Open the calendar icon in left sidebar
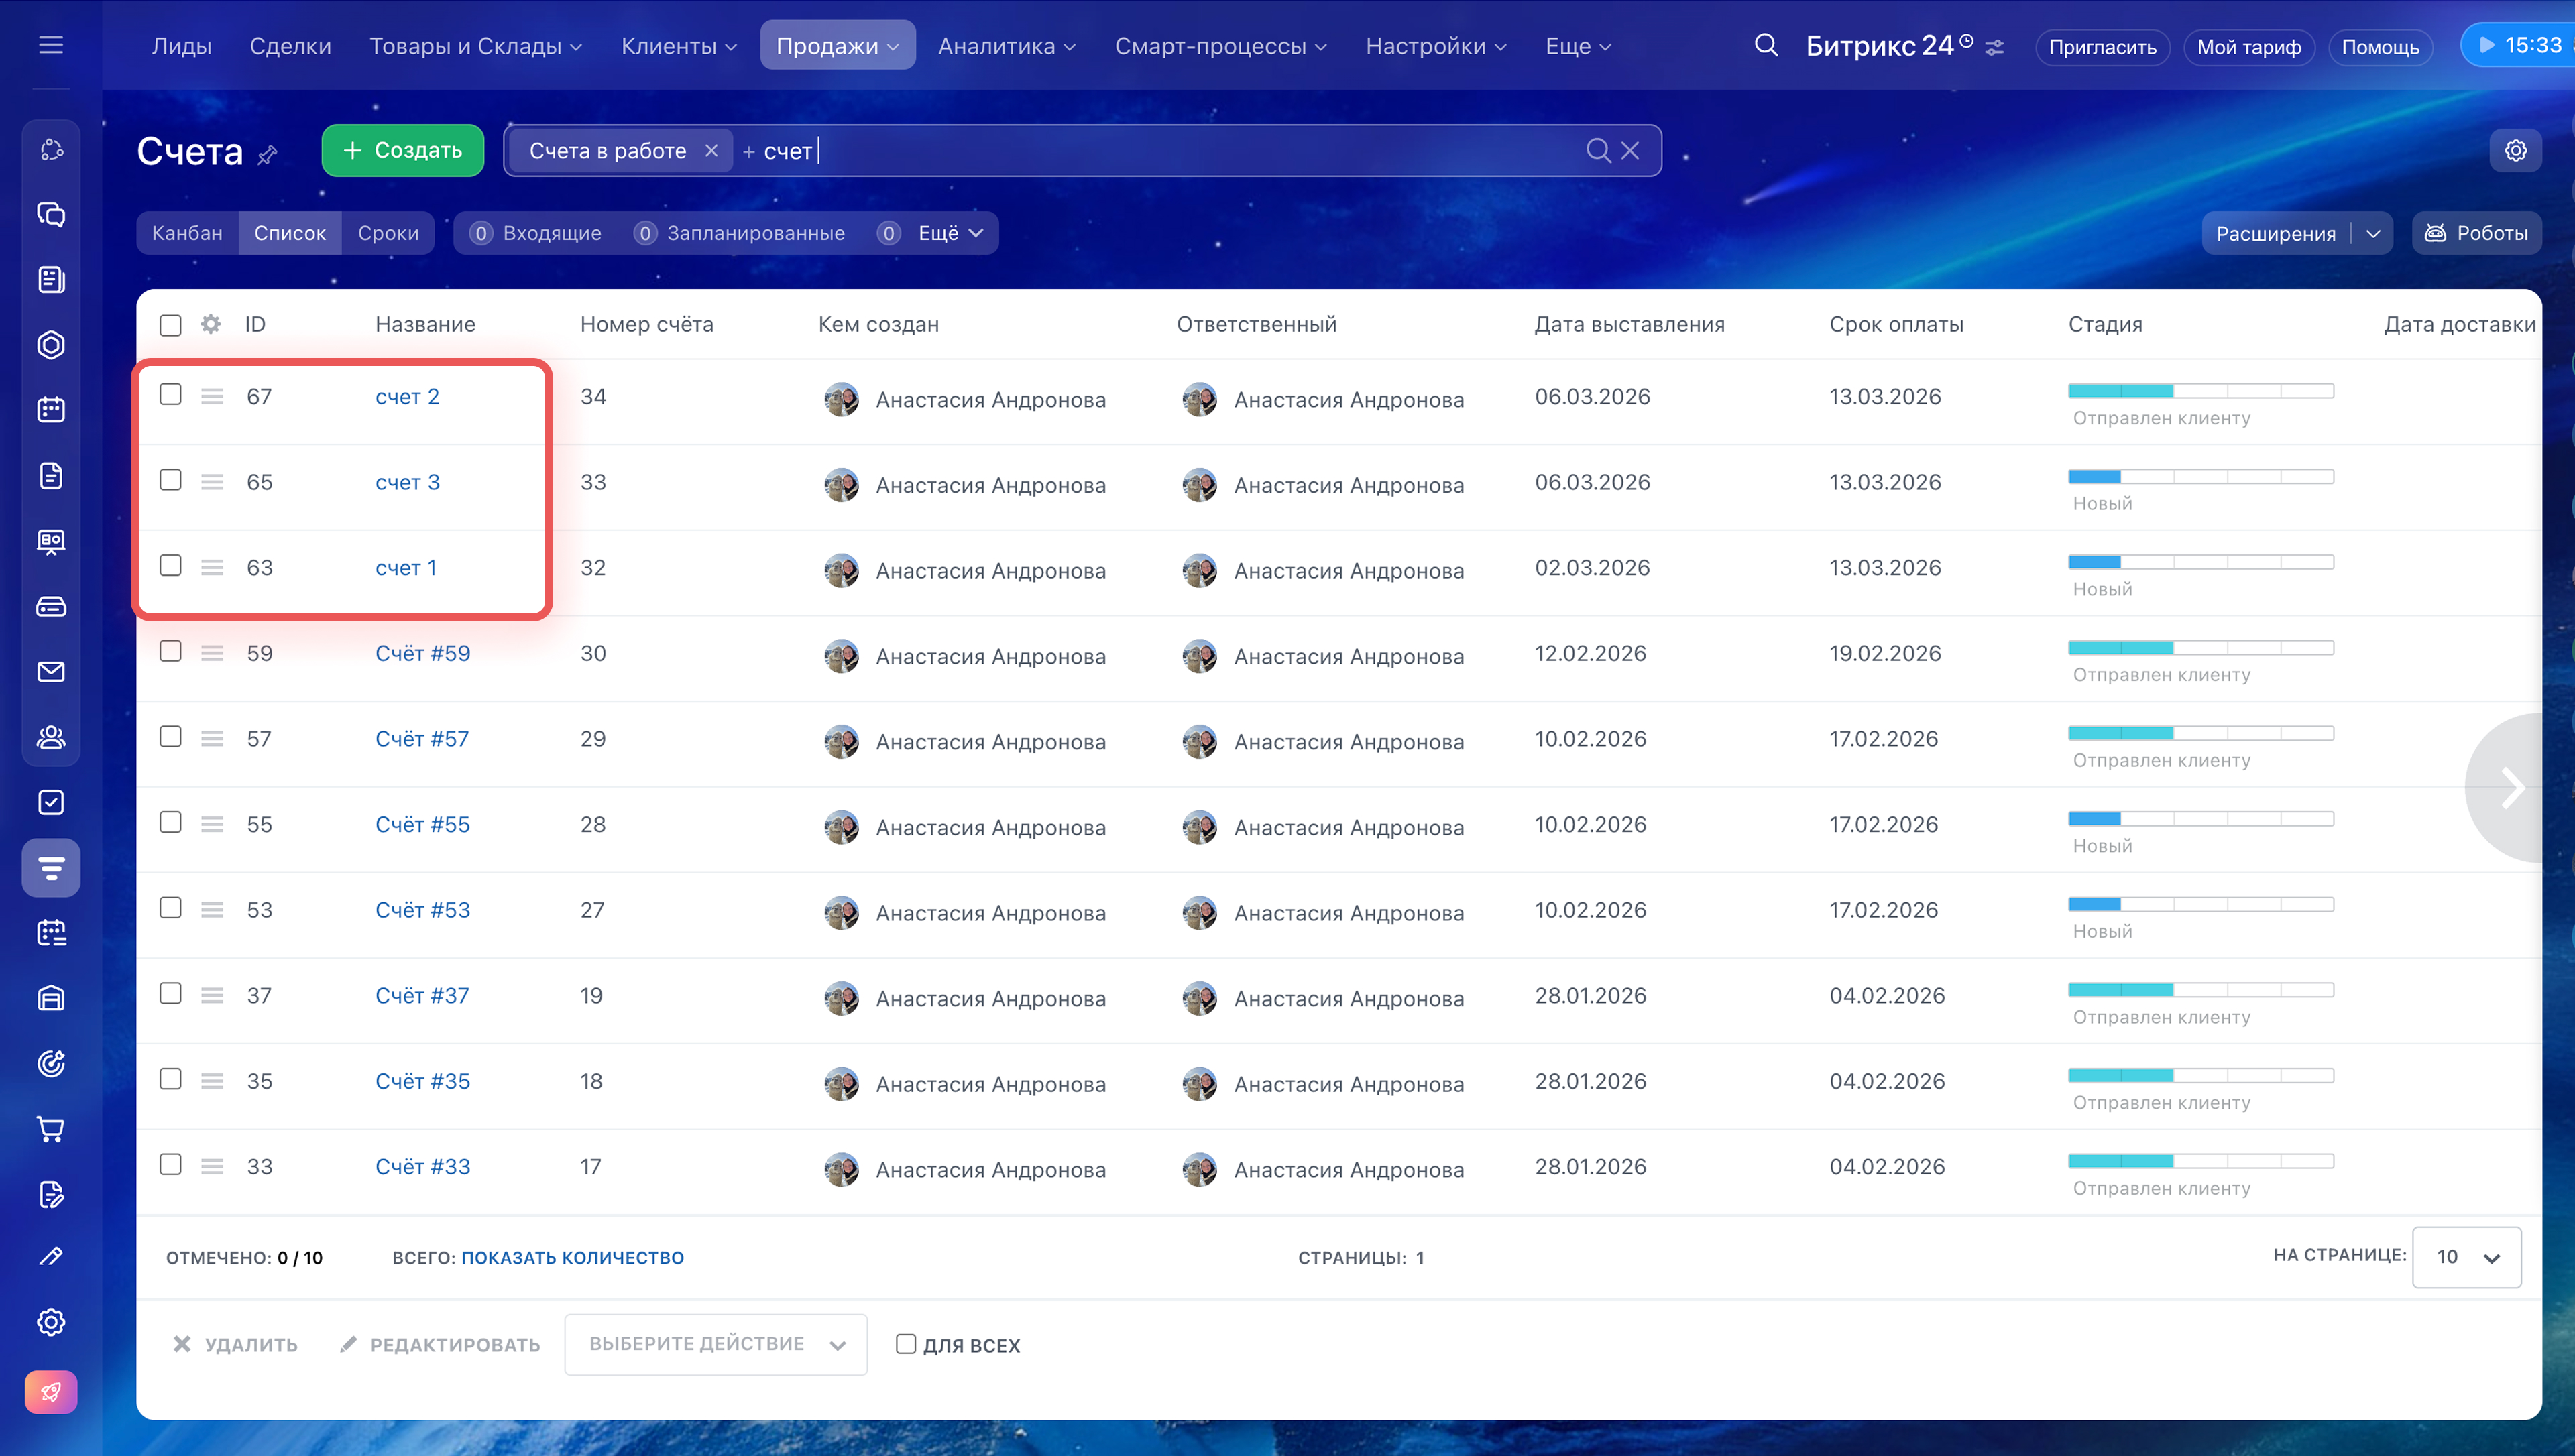2575x1456 pixels. [51, 410]
